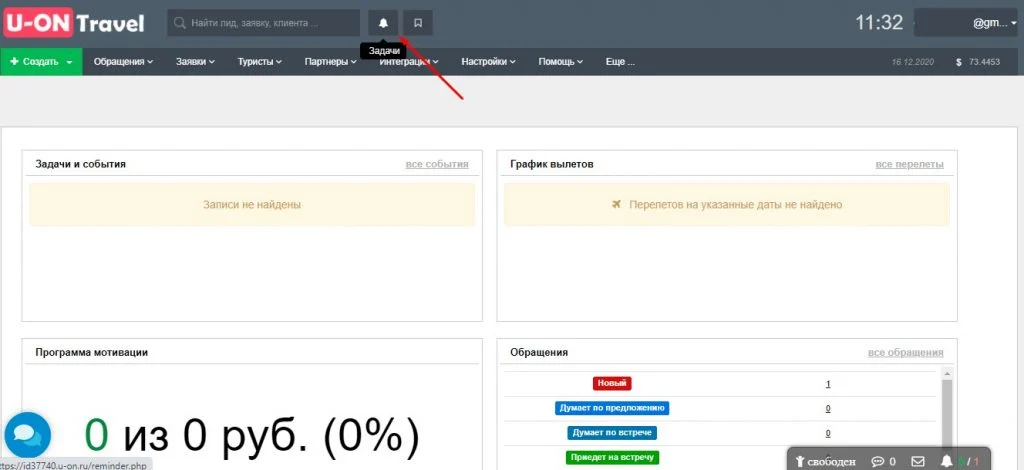The height and width of the screenshot is (470, 1024).
Task: Click the 11:32 clock in header
Action: pyautogui.click(x=879, y=23)
